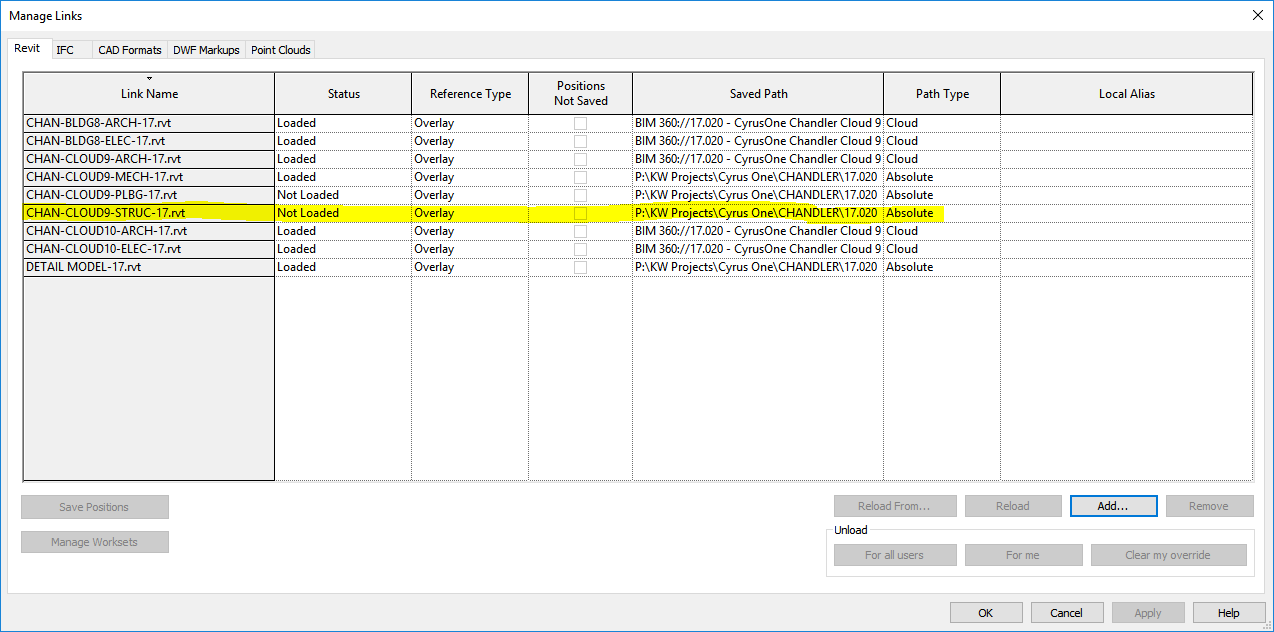Click the Saved Path column header
1274x632 pixels.
pyautogui.click(x=758, y=93)
